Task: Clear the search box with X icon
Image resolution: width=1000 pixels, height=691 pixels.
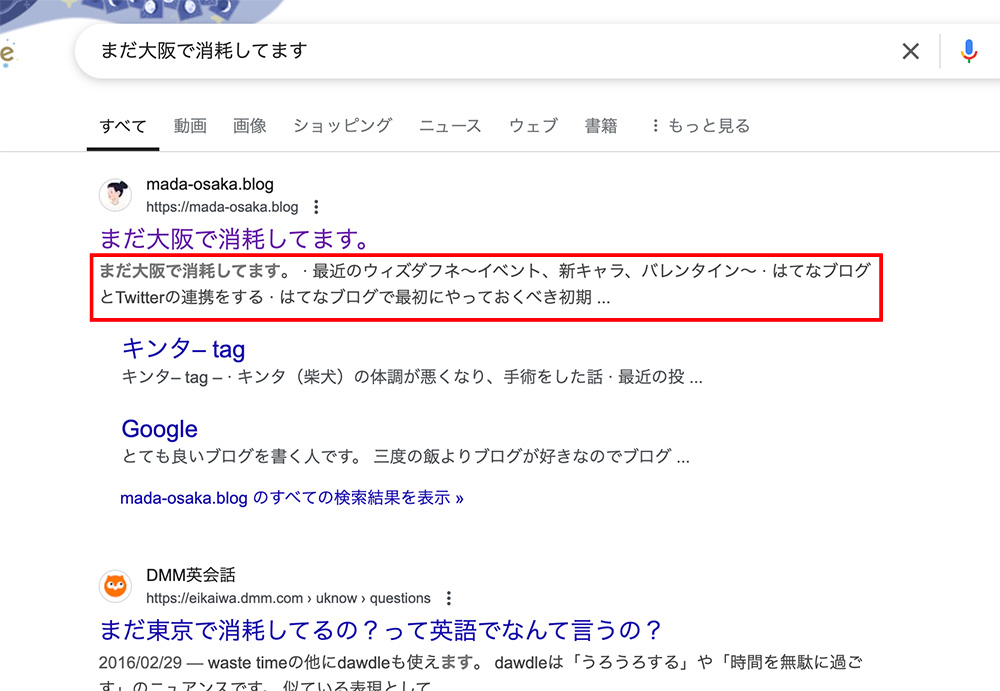Action: (910, 51)
